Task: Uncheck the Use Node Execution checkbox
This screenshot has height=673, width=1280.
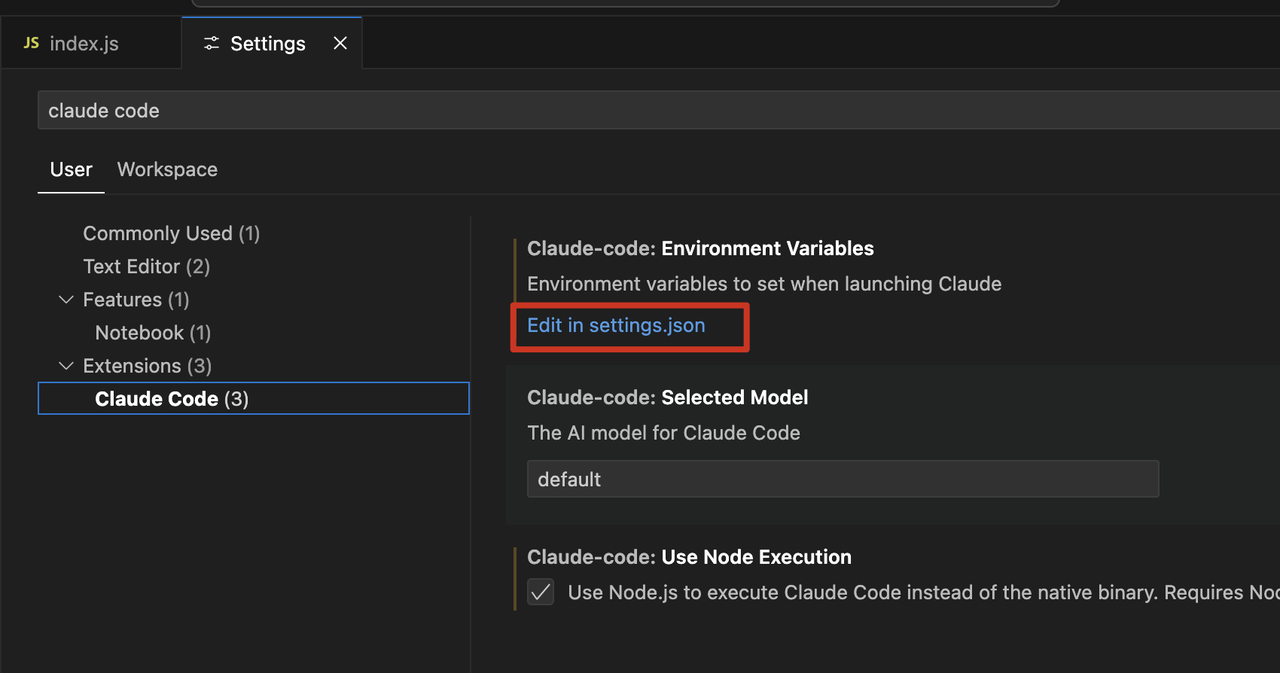Action: pos(541,592)
